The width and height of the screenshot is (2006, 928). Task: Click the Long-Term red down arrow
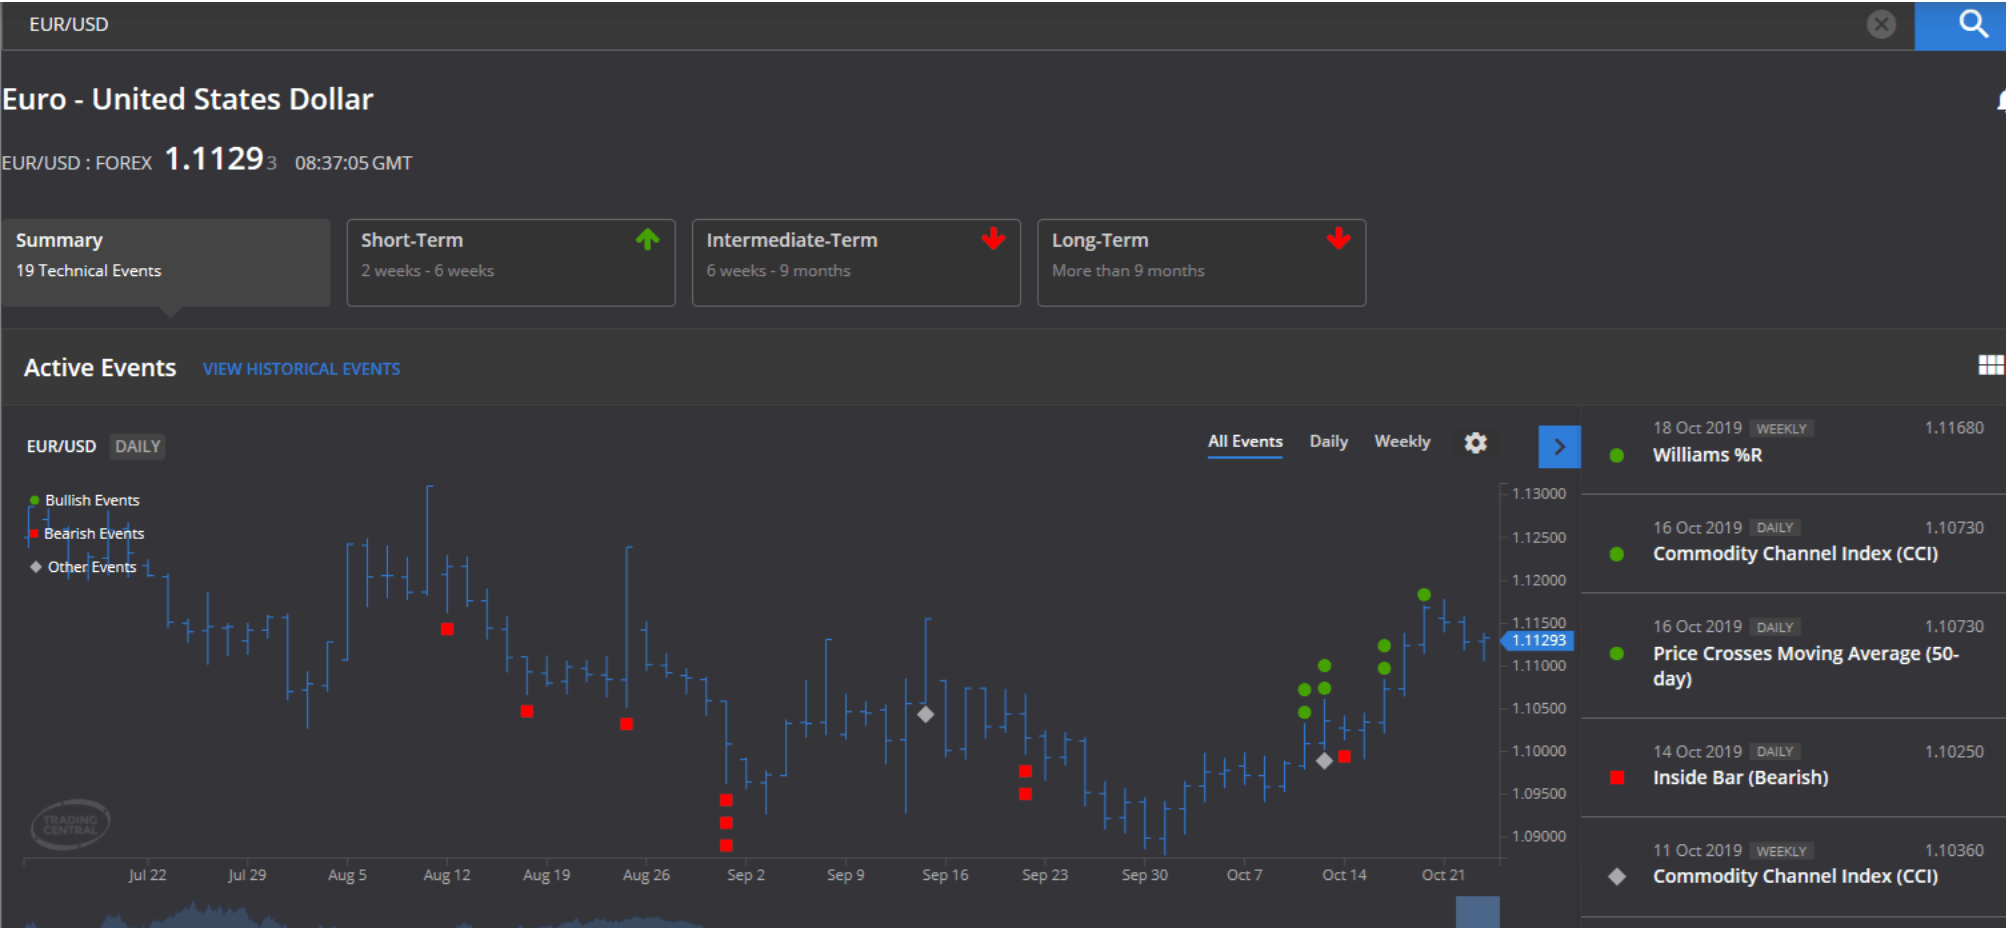click(x=1338, y=239)
